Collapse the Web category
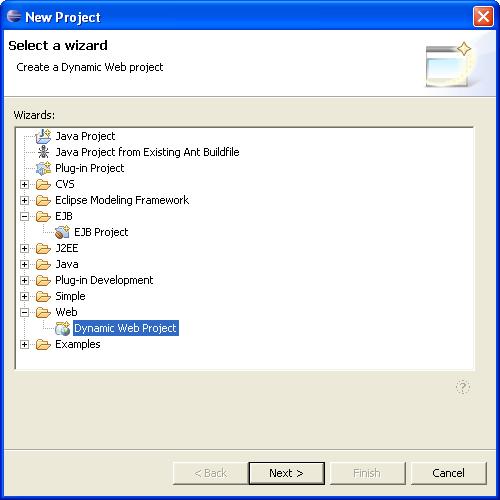The image size is (500, 500). [x=24, y=312]
